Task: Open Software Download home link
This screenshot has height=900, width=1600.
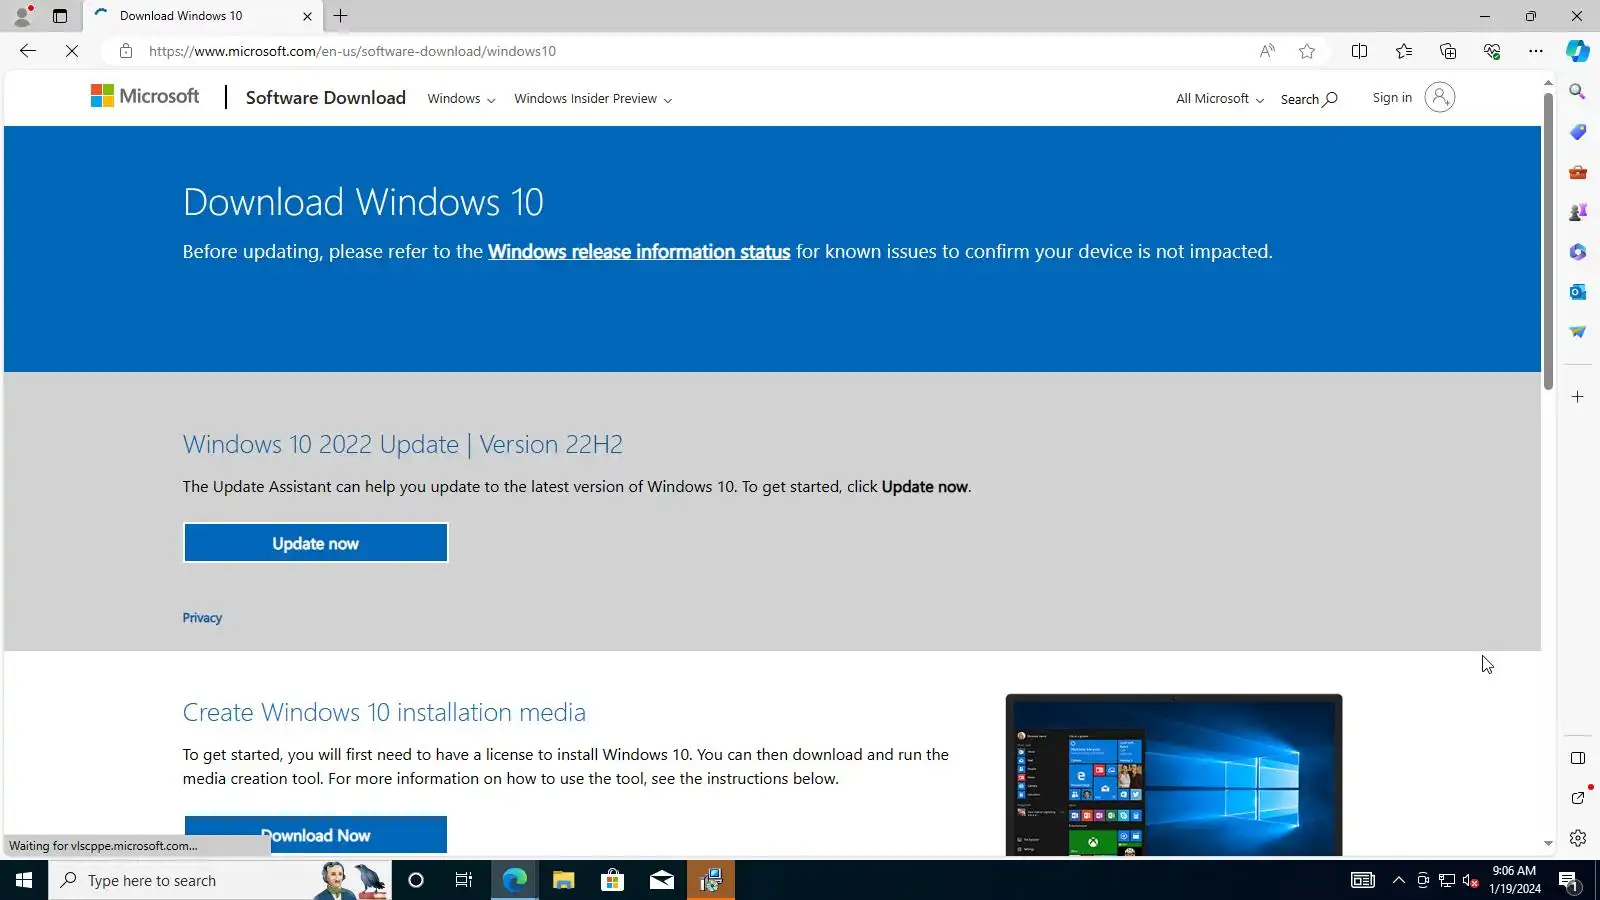Action: [326, 98]
